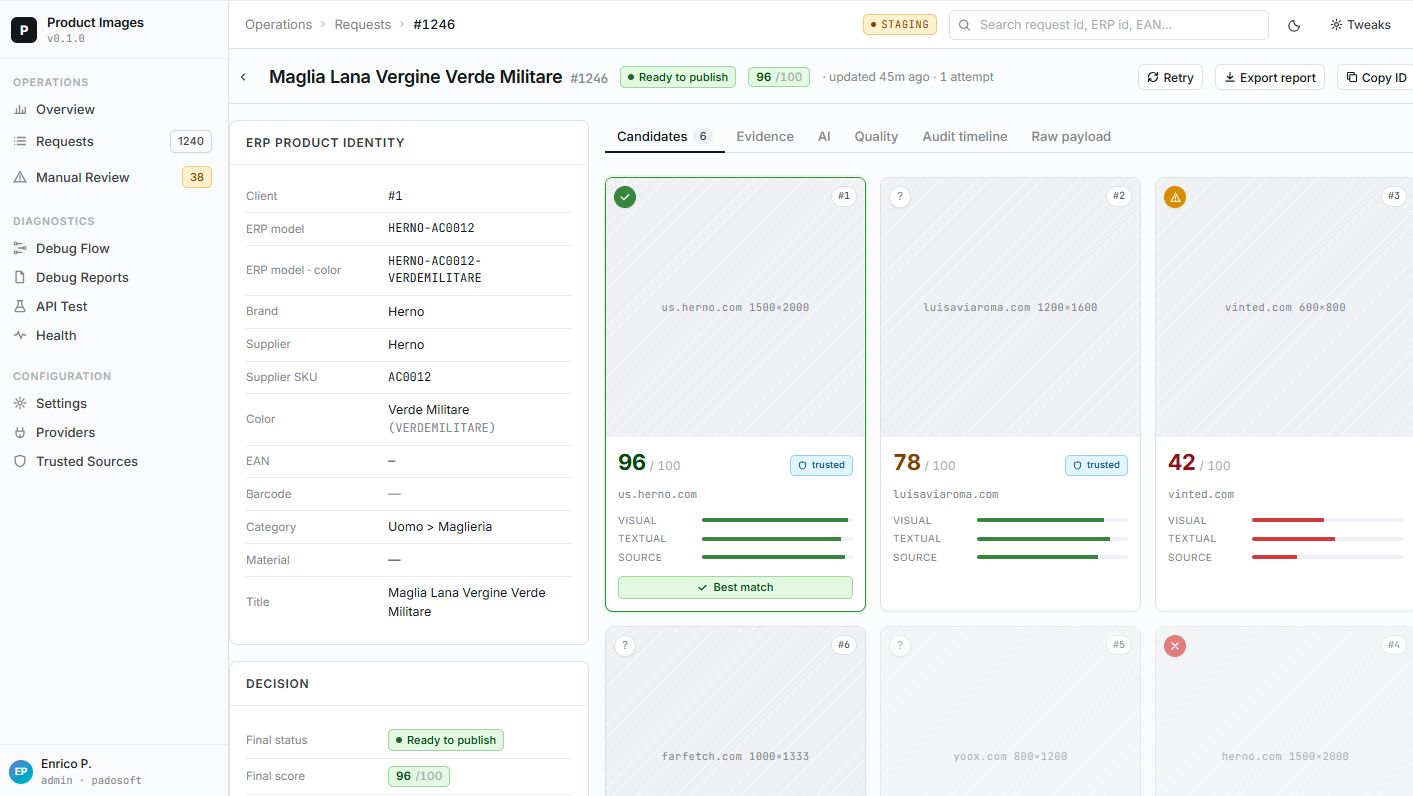This screenshot has height=796, width=1413.
Task: Click the Ready to publish badge in header
Action: [x=678, y=77]
